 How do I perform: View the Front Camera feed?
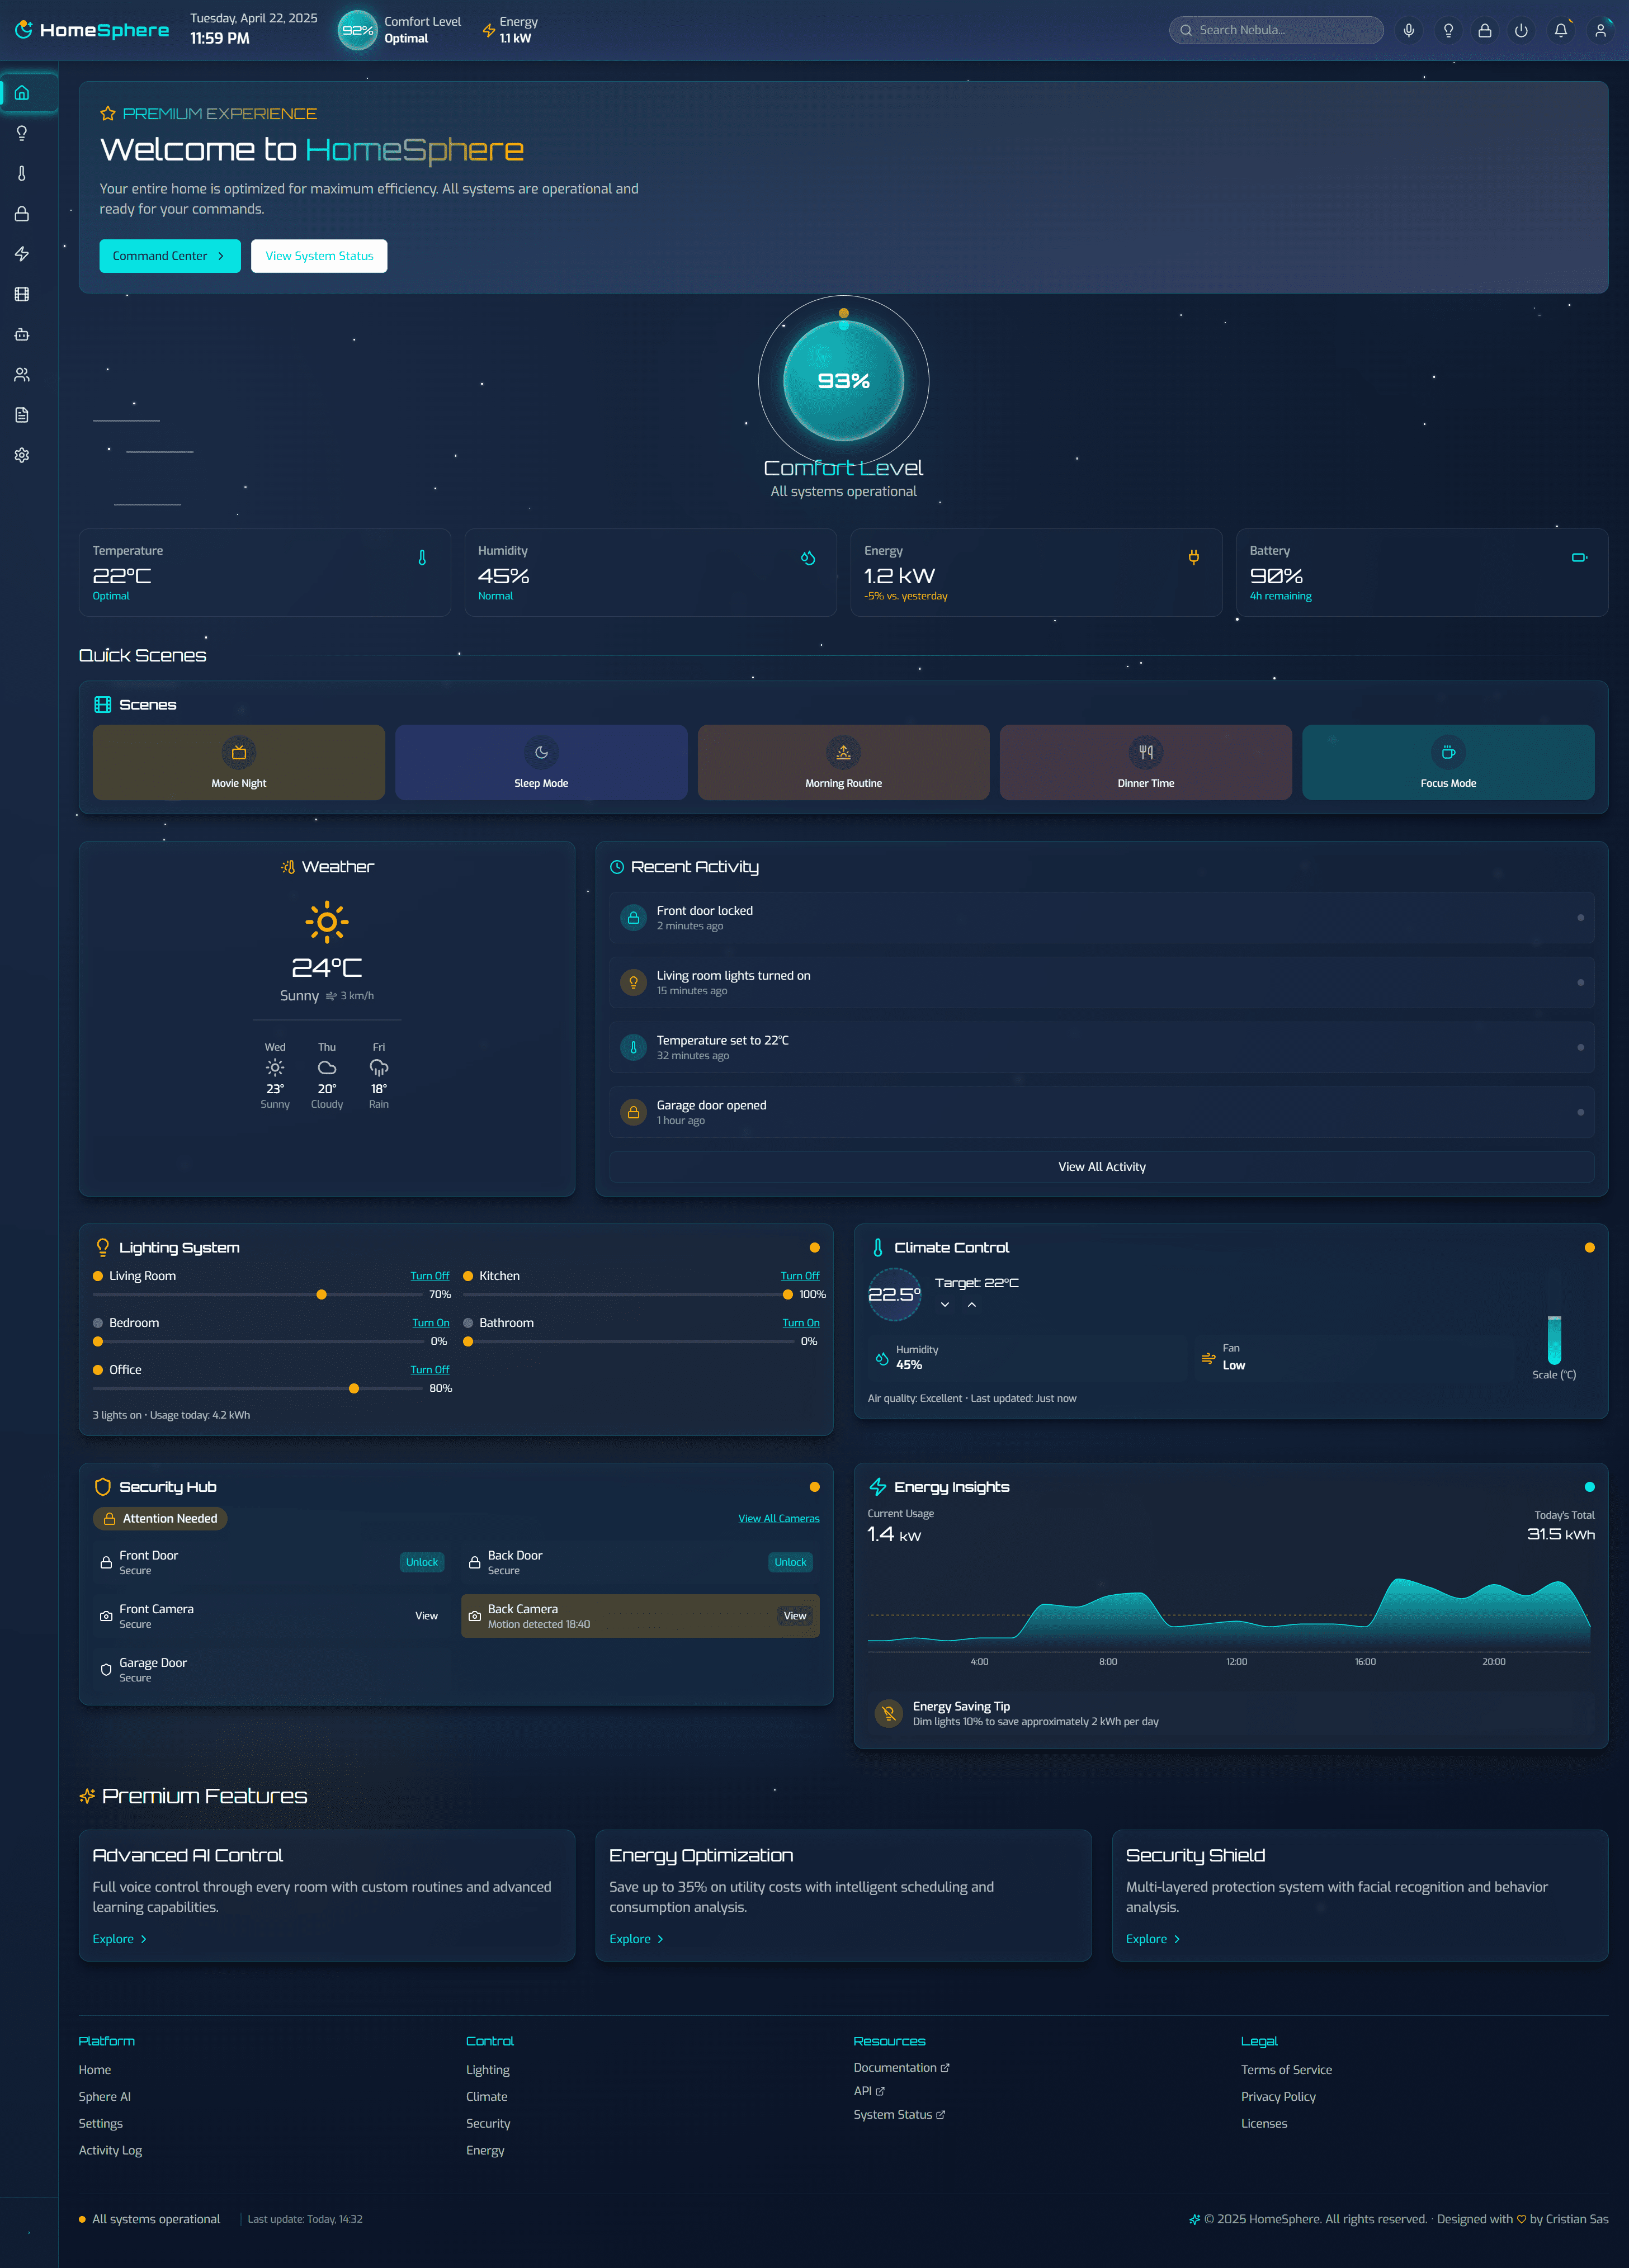point(427,1616)
